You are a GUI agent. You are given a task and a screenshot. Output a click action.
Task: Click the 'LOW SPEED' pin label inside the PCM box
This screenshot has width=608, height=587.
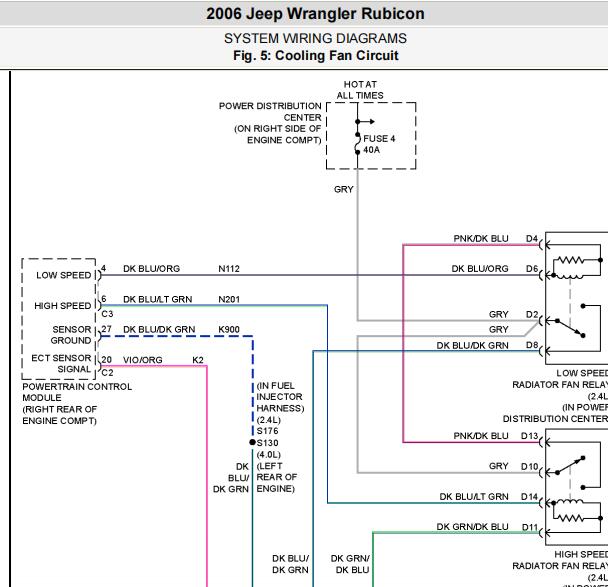point(64,275)
